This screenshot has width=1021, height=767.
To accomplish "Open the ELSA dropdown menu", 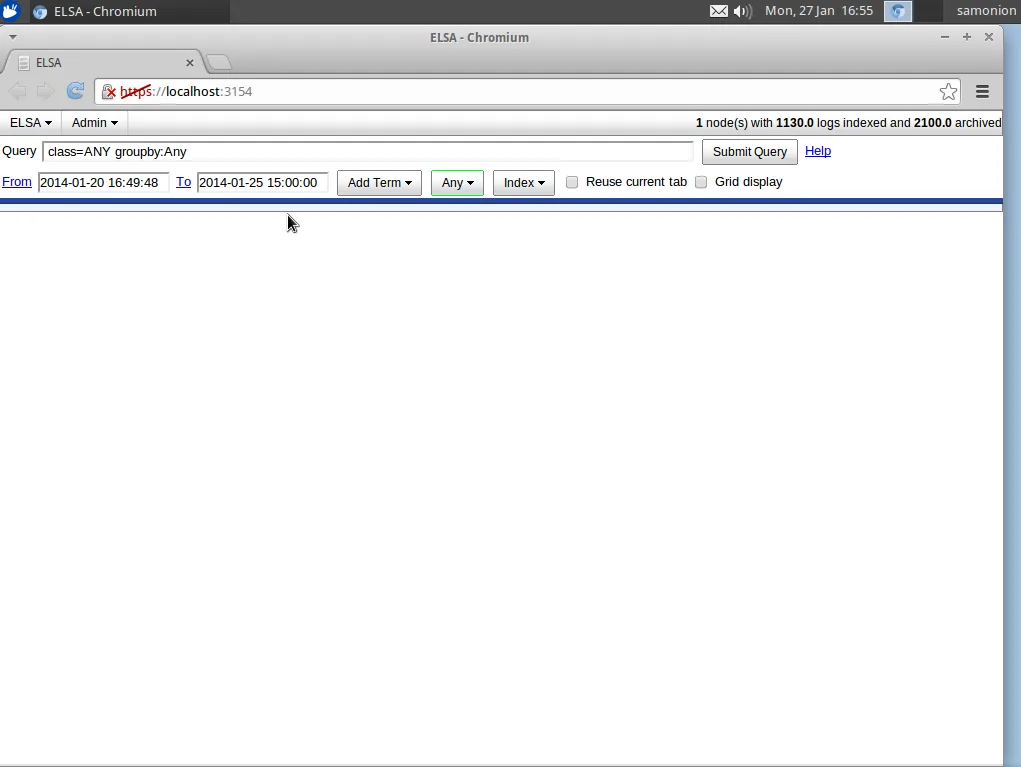I will [x=31, y=122].
